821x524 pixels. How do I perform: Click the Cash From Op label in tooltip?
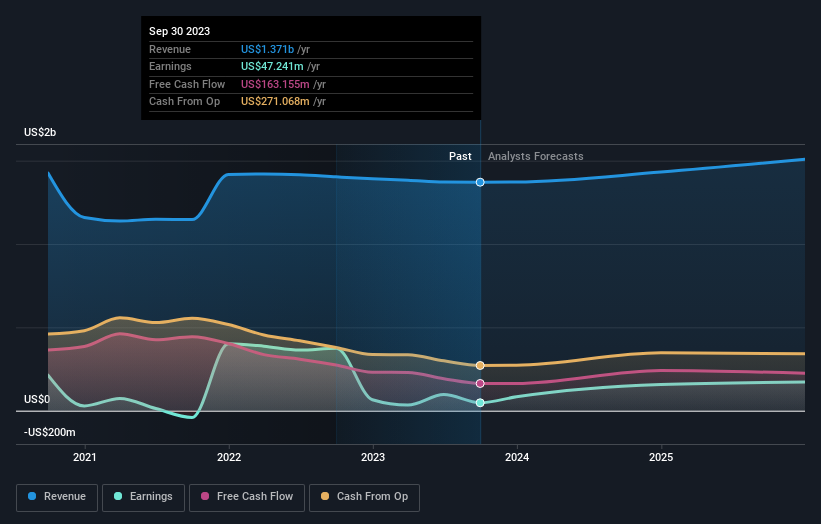pos(184,102)
